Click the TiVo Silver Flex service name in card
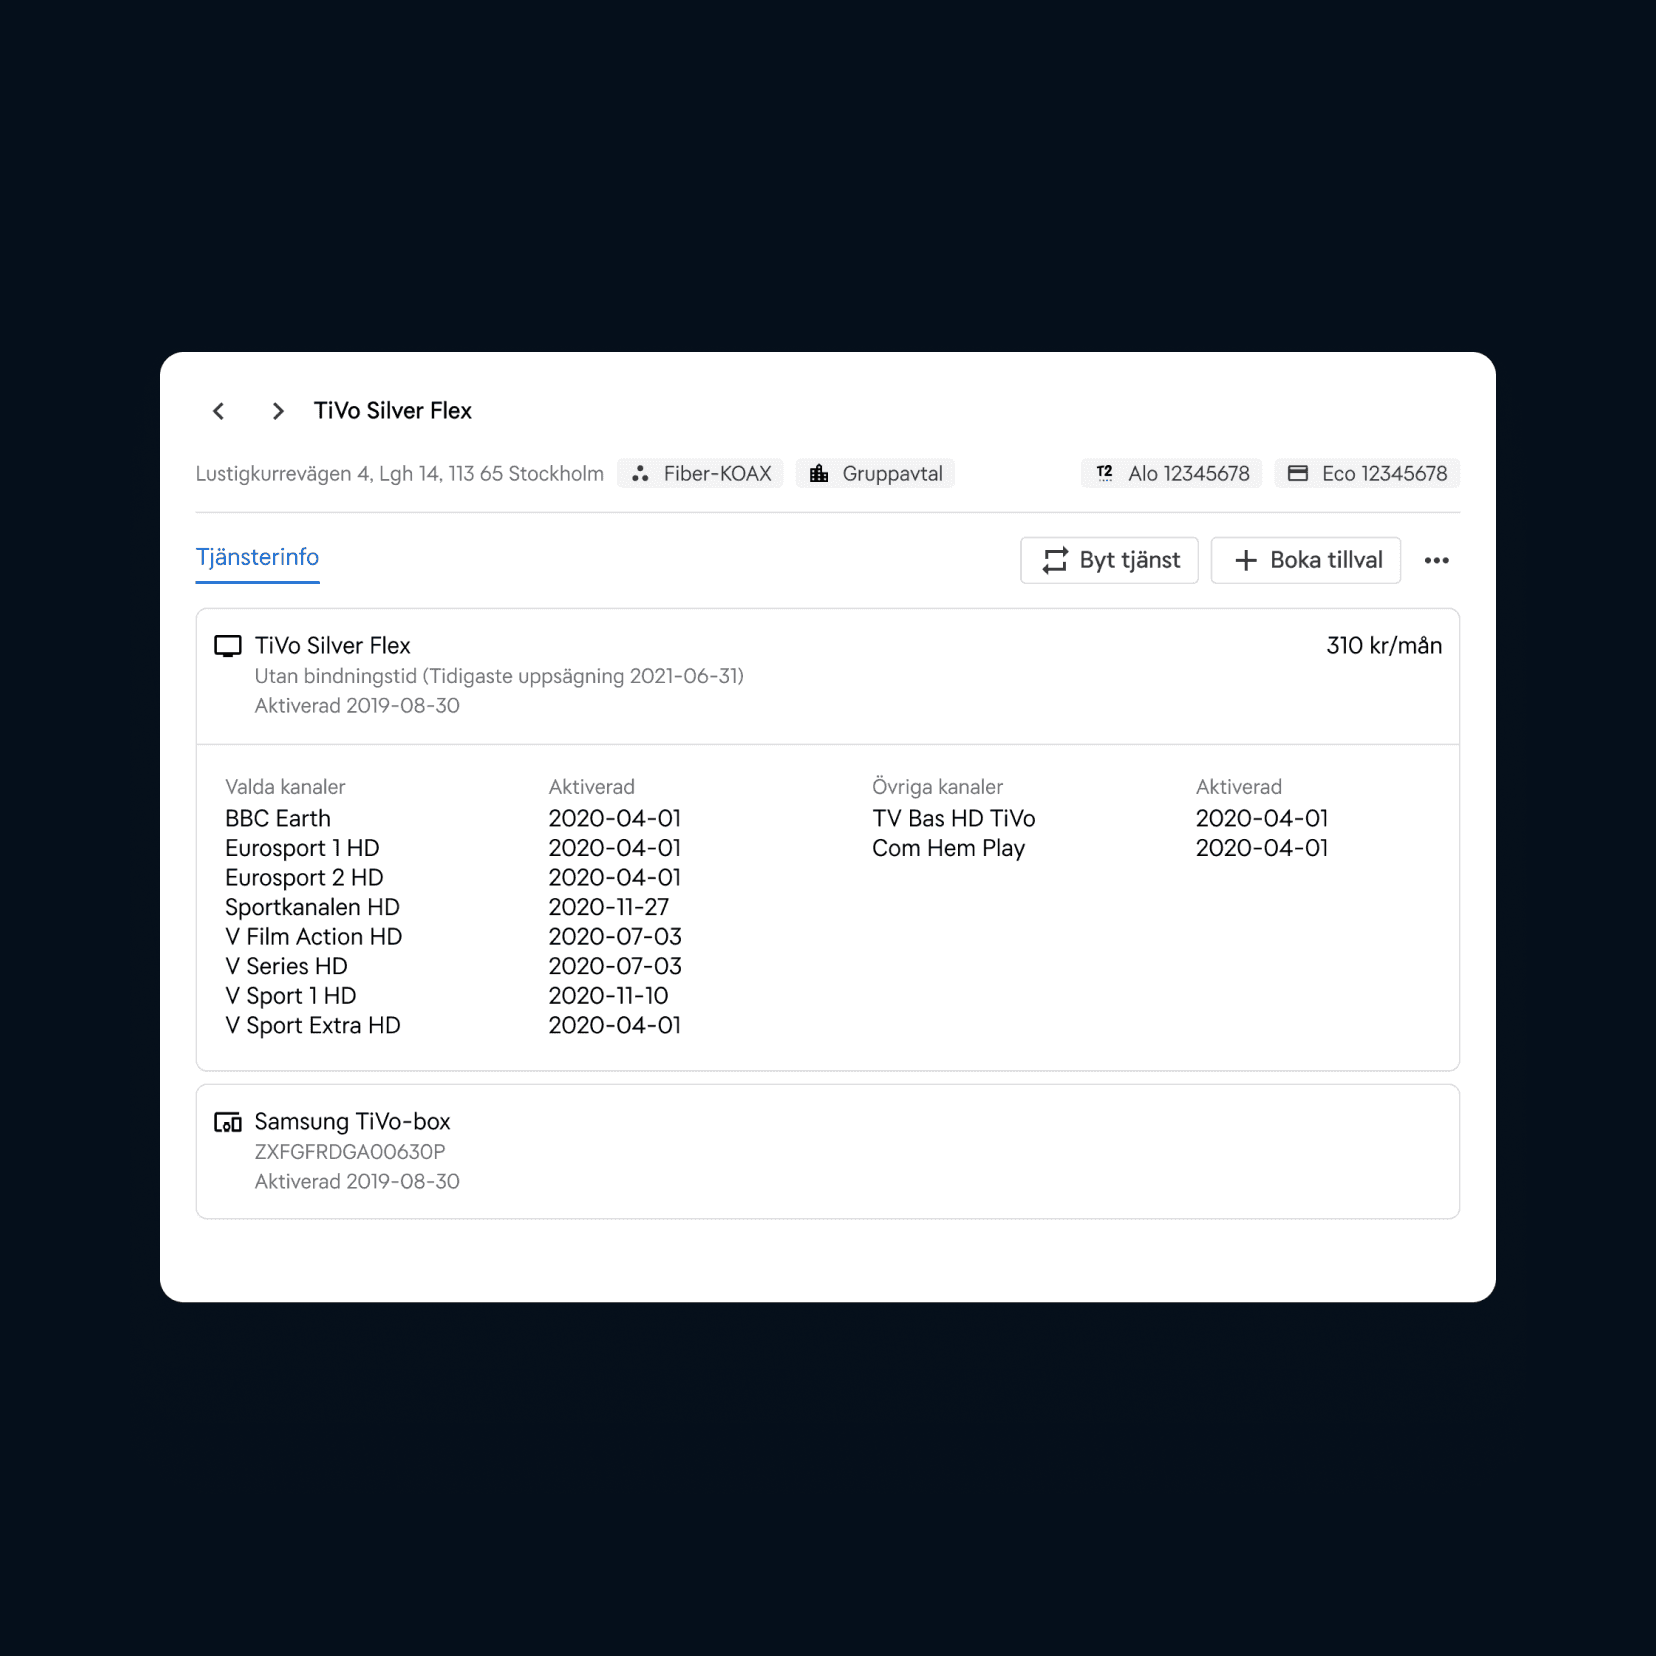Viewport: 1656px width, 1656px height. [333, 646]
